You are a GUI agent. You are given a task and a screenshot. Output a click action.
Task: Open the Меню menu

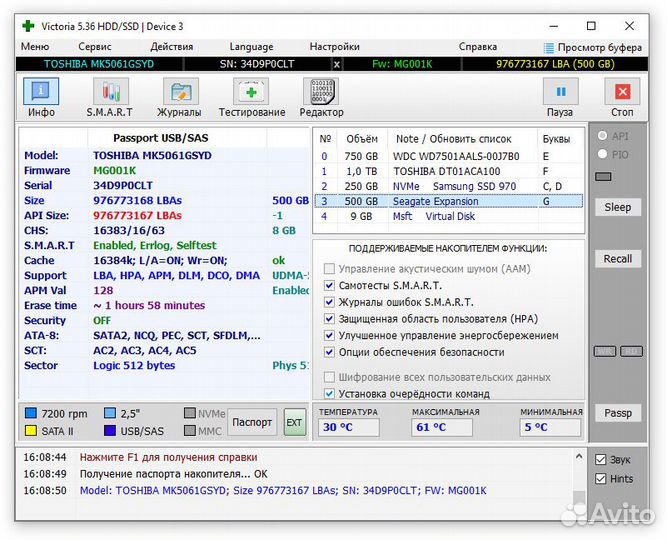(x=35, y=46)
